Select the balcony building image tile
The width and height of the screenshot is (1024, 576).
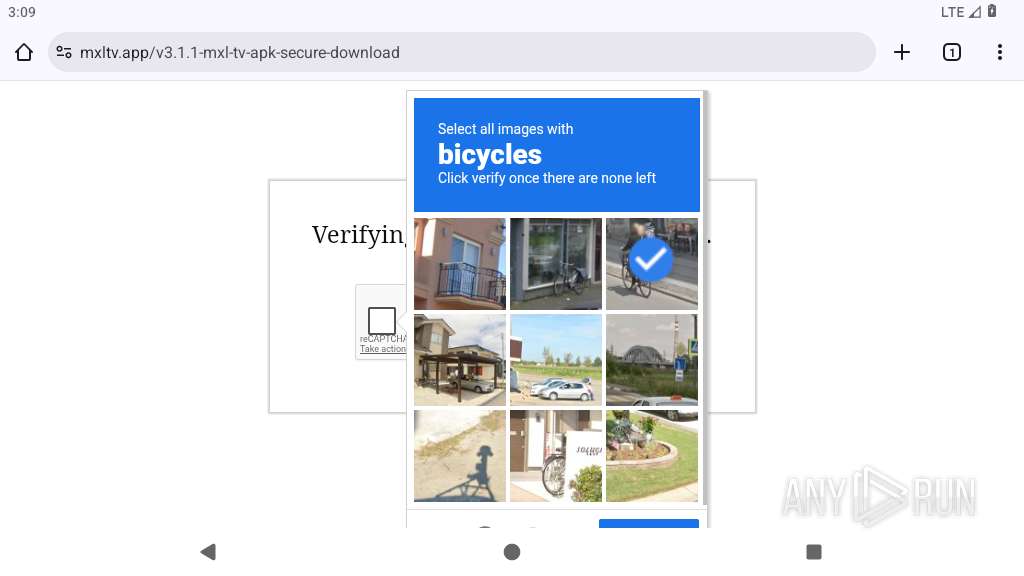pyautogui.click(x=460, y=264)
